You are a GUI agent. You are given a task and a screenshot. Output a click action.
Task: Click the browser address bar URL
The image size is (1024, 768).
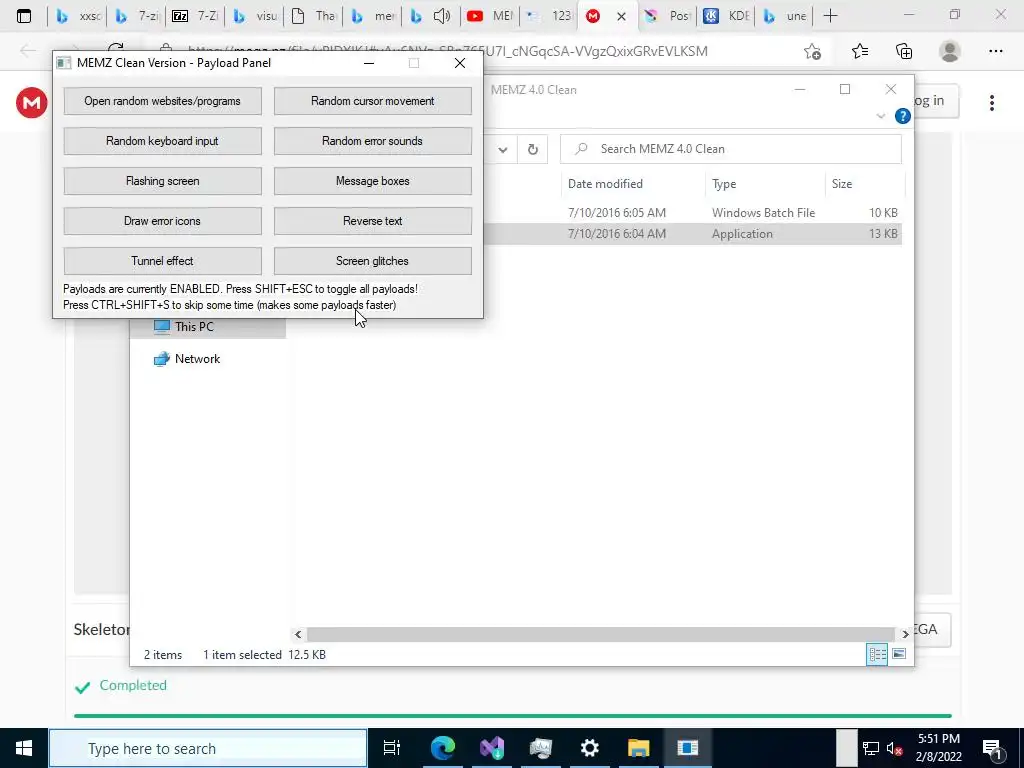448,51
